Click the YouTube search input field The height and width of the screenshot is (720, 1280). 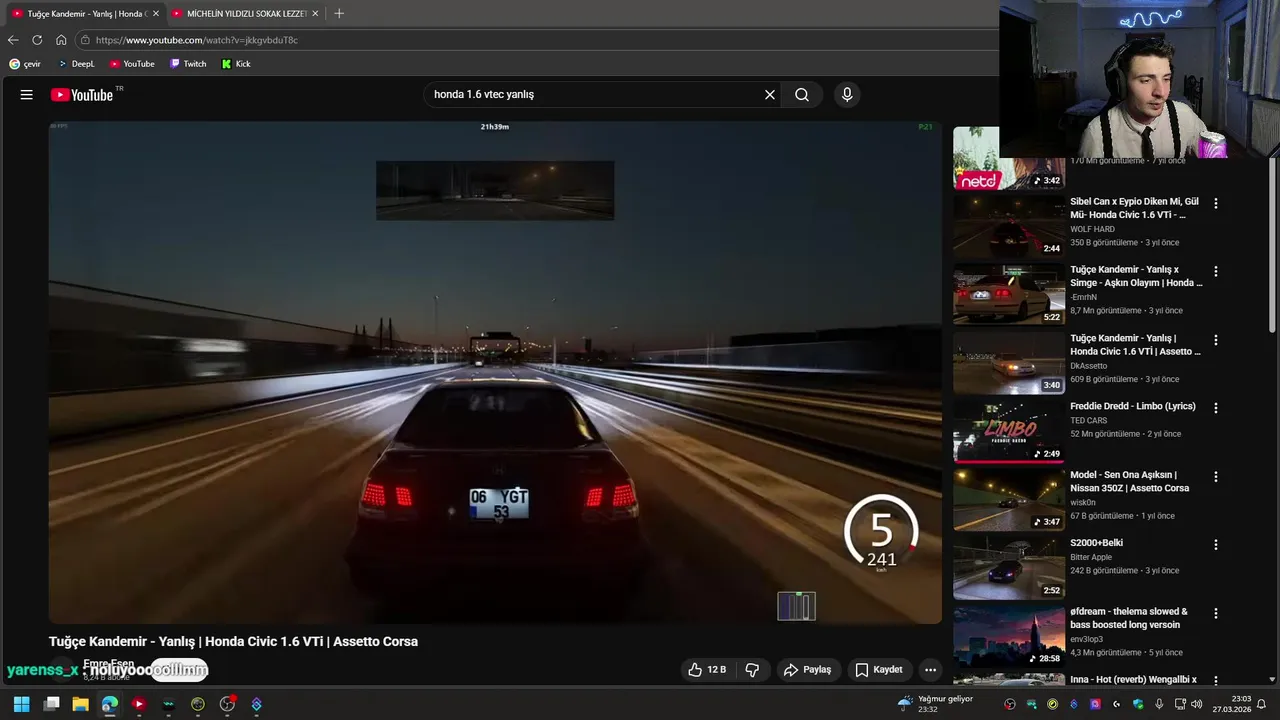pos(595,95)
